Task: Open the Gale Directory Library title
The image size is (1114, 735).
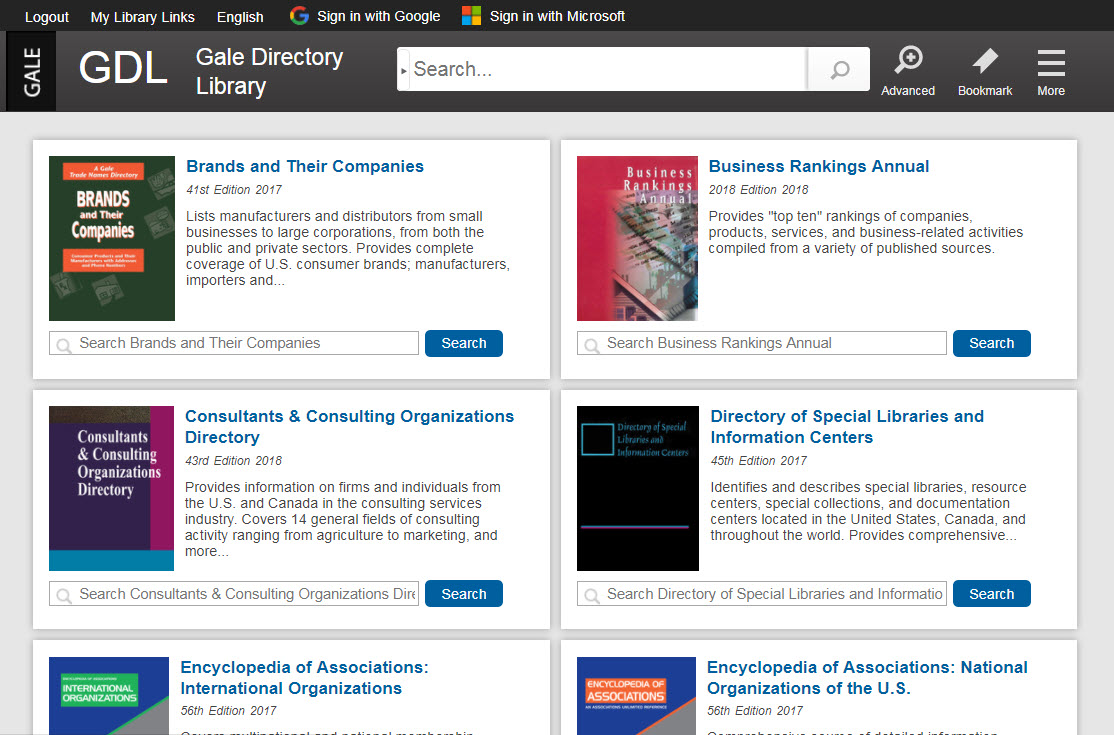Action: [269, 71]
